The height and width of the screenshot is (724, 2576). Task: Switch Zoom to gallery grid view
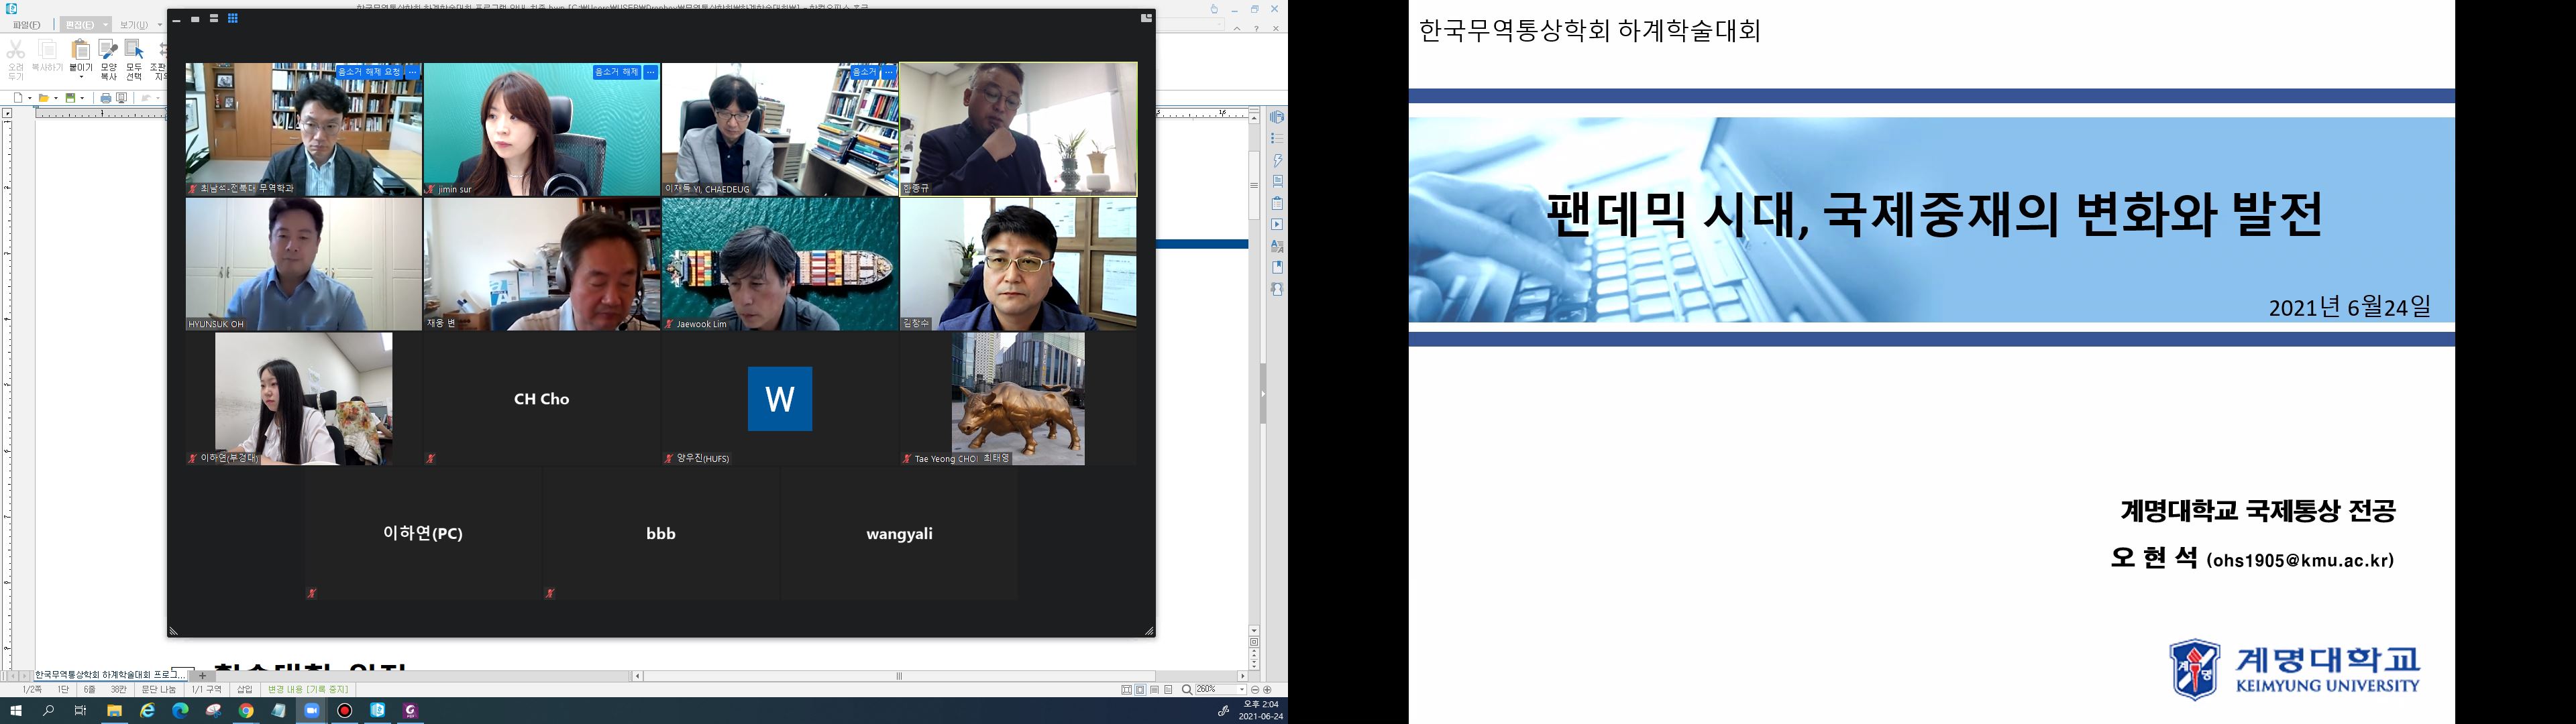233,19
